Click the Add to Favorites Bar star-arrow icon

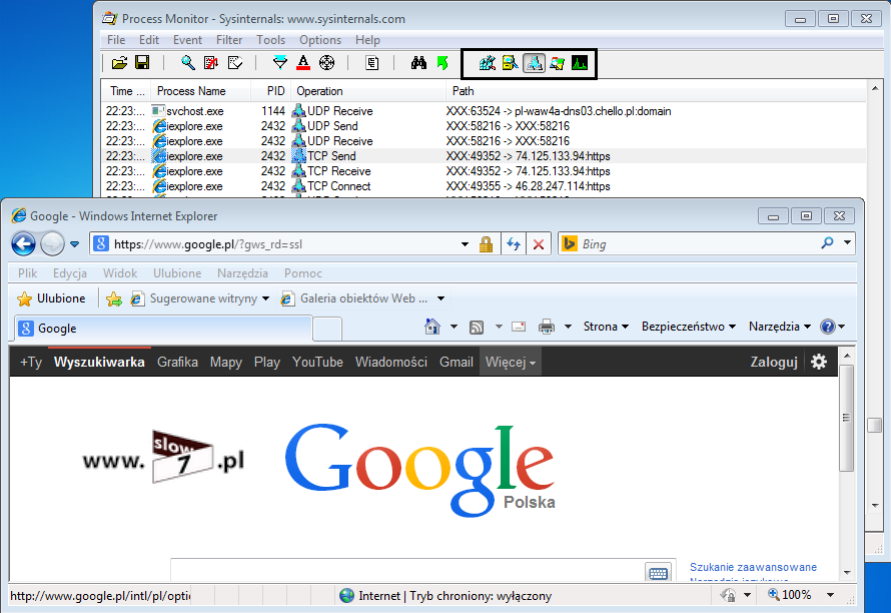(114, 298)
